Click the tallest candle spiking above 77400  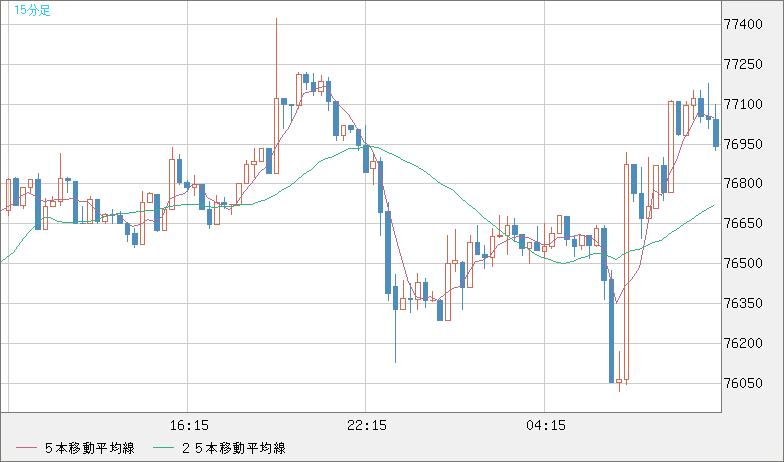point(276,96)
